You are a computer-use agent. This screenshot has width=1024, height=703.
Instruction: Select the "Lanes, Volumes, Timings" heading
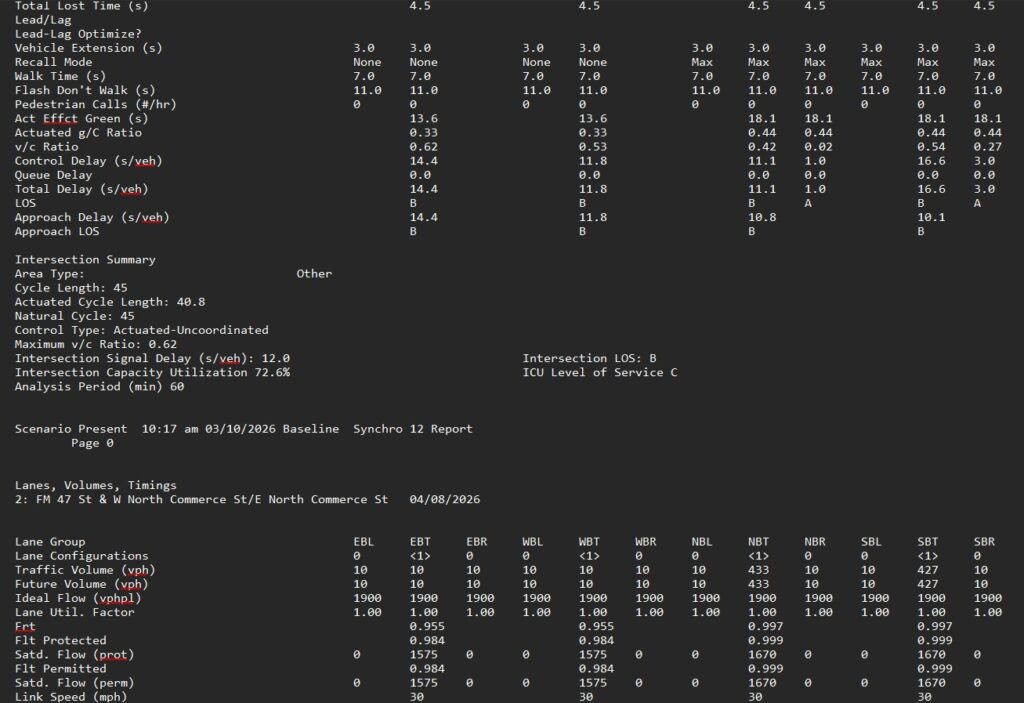[x=96, y=485]
